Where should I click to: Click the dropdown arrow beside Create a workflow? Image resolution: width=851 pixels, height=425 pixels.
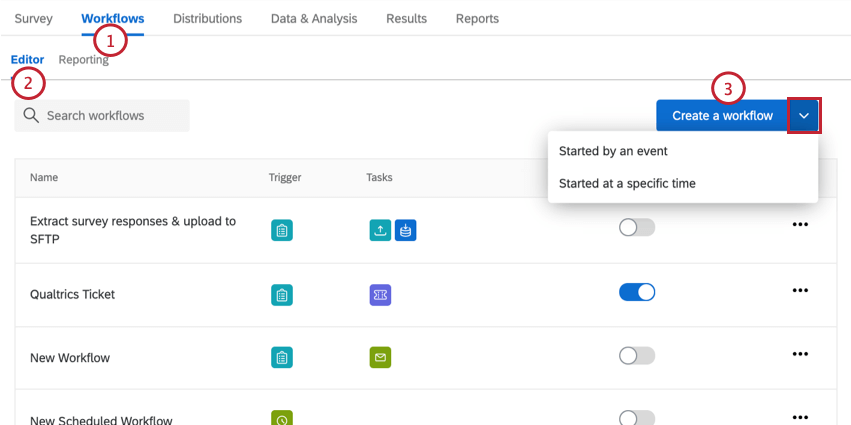(x=804, y=116)
